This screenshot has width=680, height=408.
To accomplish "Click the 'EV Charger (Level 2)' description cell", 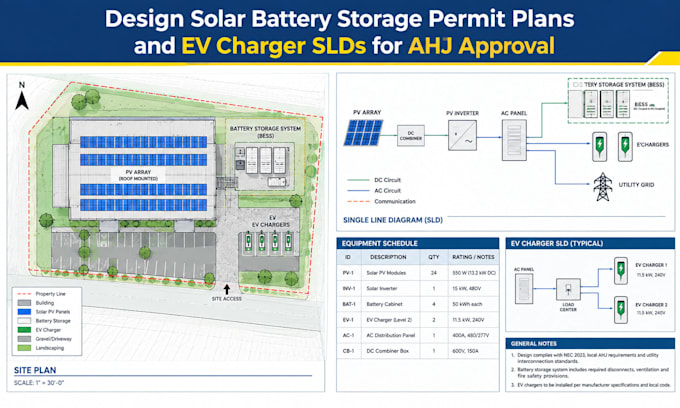I will pos(389,320).
